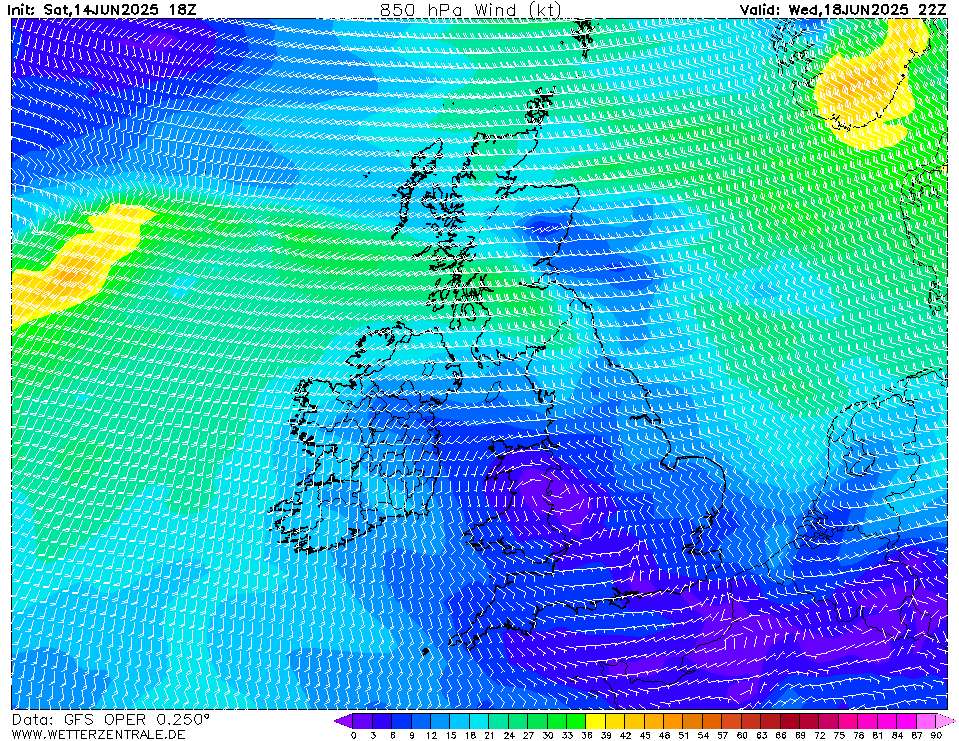Image resolution: width=959 pixels, height=741 pixels.
Task: Click the WWW.WETTERZENTRALE.DE text
Action: [x=98, y=734]
